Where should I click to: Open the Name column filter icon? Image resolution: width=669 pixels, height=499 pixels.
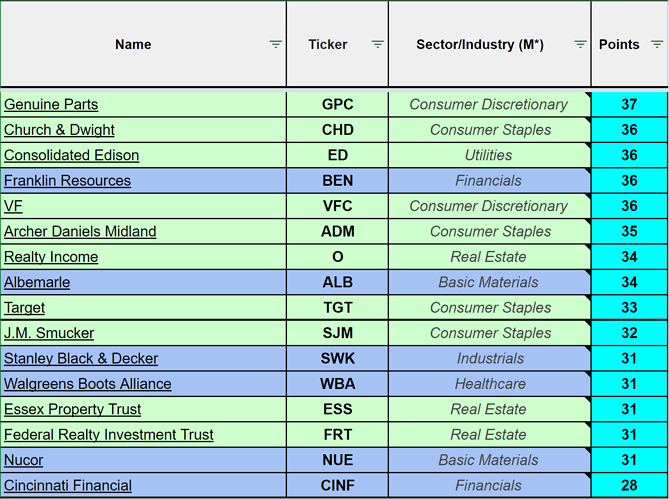pos(275,44)
